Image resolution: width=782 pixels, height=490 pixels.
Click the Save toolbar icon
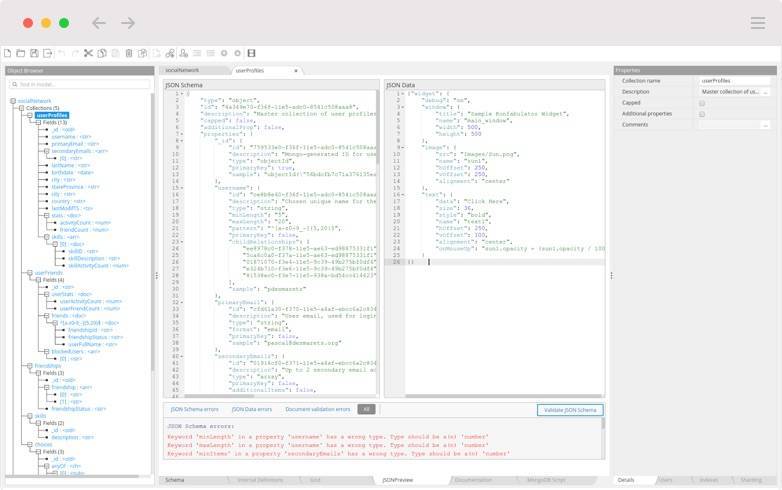click(x=34, y=53)
